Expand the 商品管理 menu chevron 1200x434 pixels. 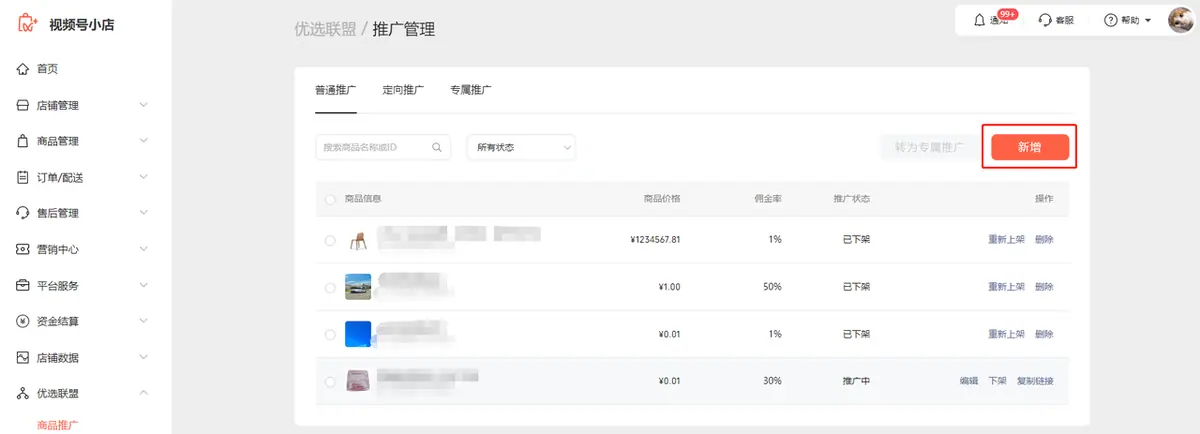click(144, 141)
